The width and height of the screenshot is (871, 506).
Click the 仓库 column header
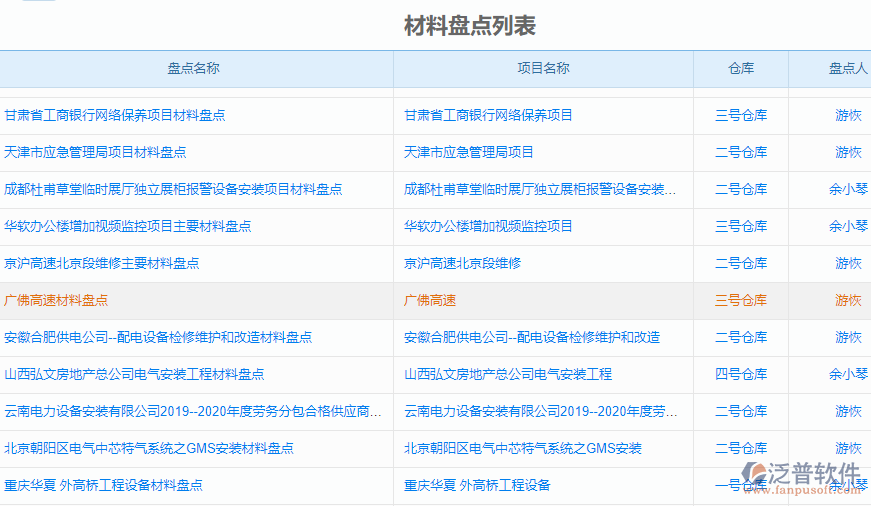[741, 68]
